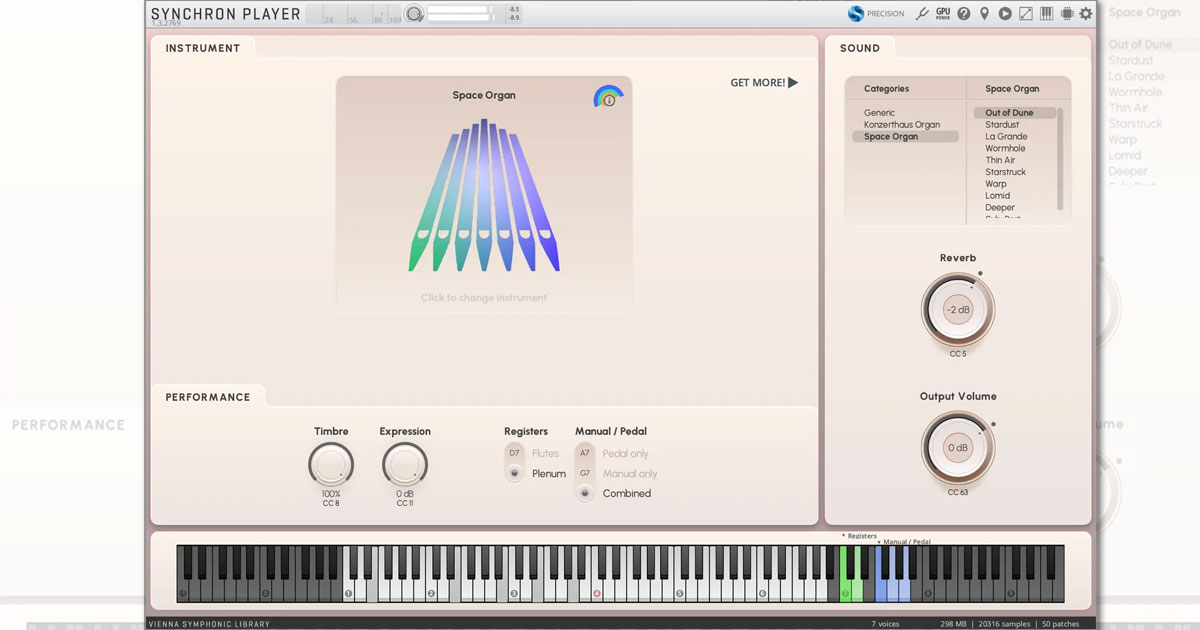Click the Space Organ pipes image
Screen dimensions: 1200x630
tap(484, 195)
